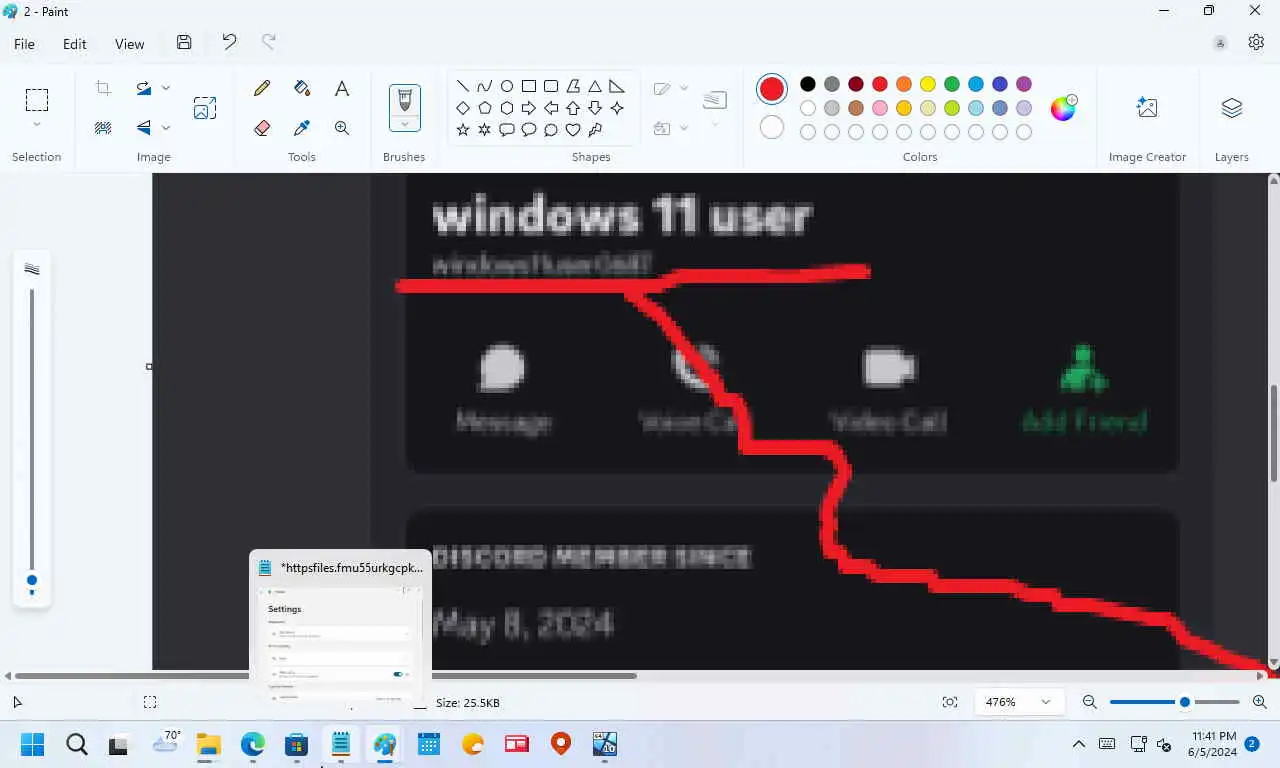Choose the rectangular Selection tool
Screen dimensions: 1280x768
[x=37, y=100]
